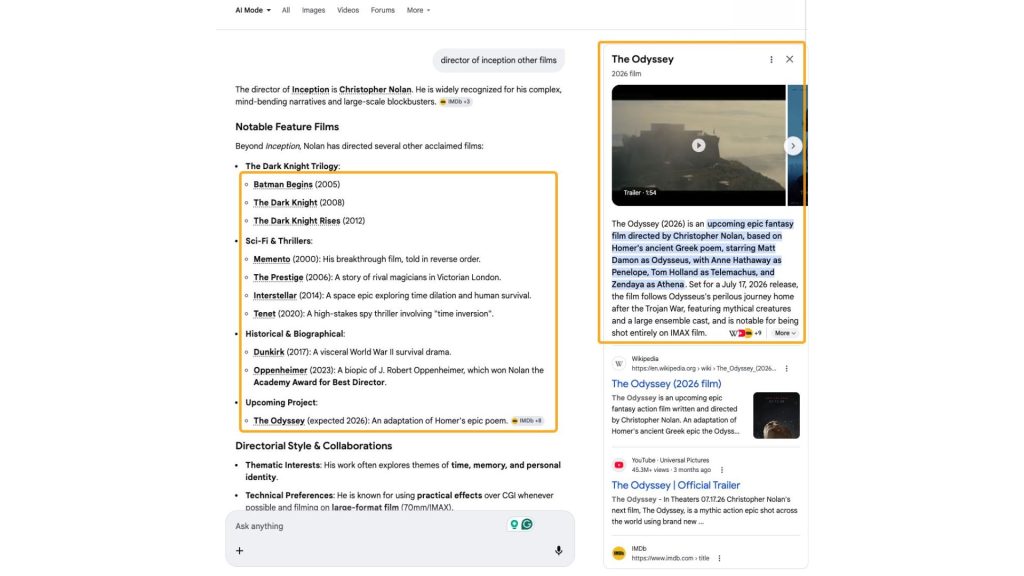Open the Memento film link
The width and height of the screenshot is (1024, 576).
[272, 259]
